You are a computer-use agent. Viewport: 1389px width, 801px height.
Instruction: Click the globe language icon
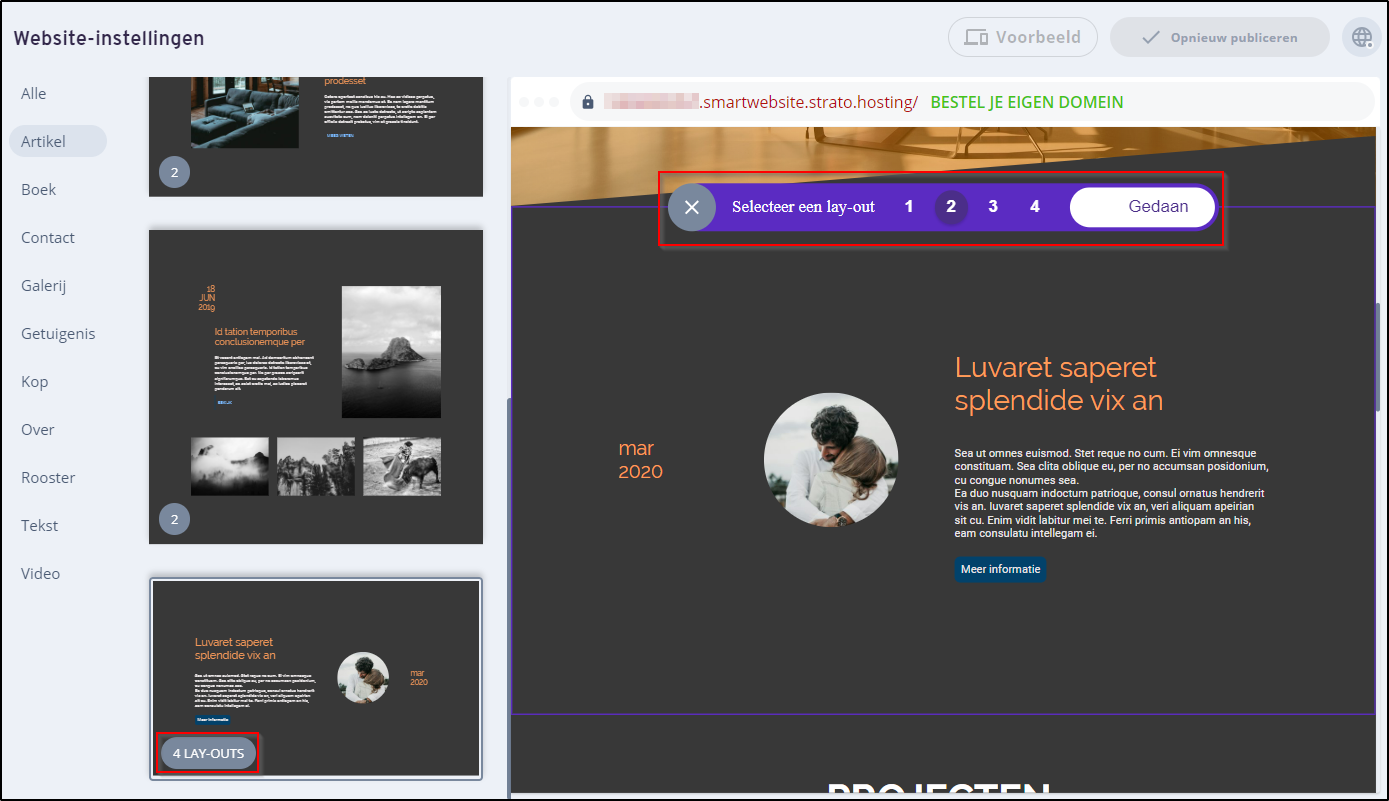pyautogui.click(x=1362, y=38)
